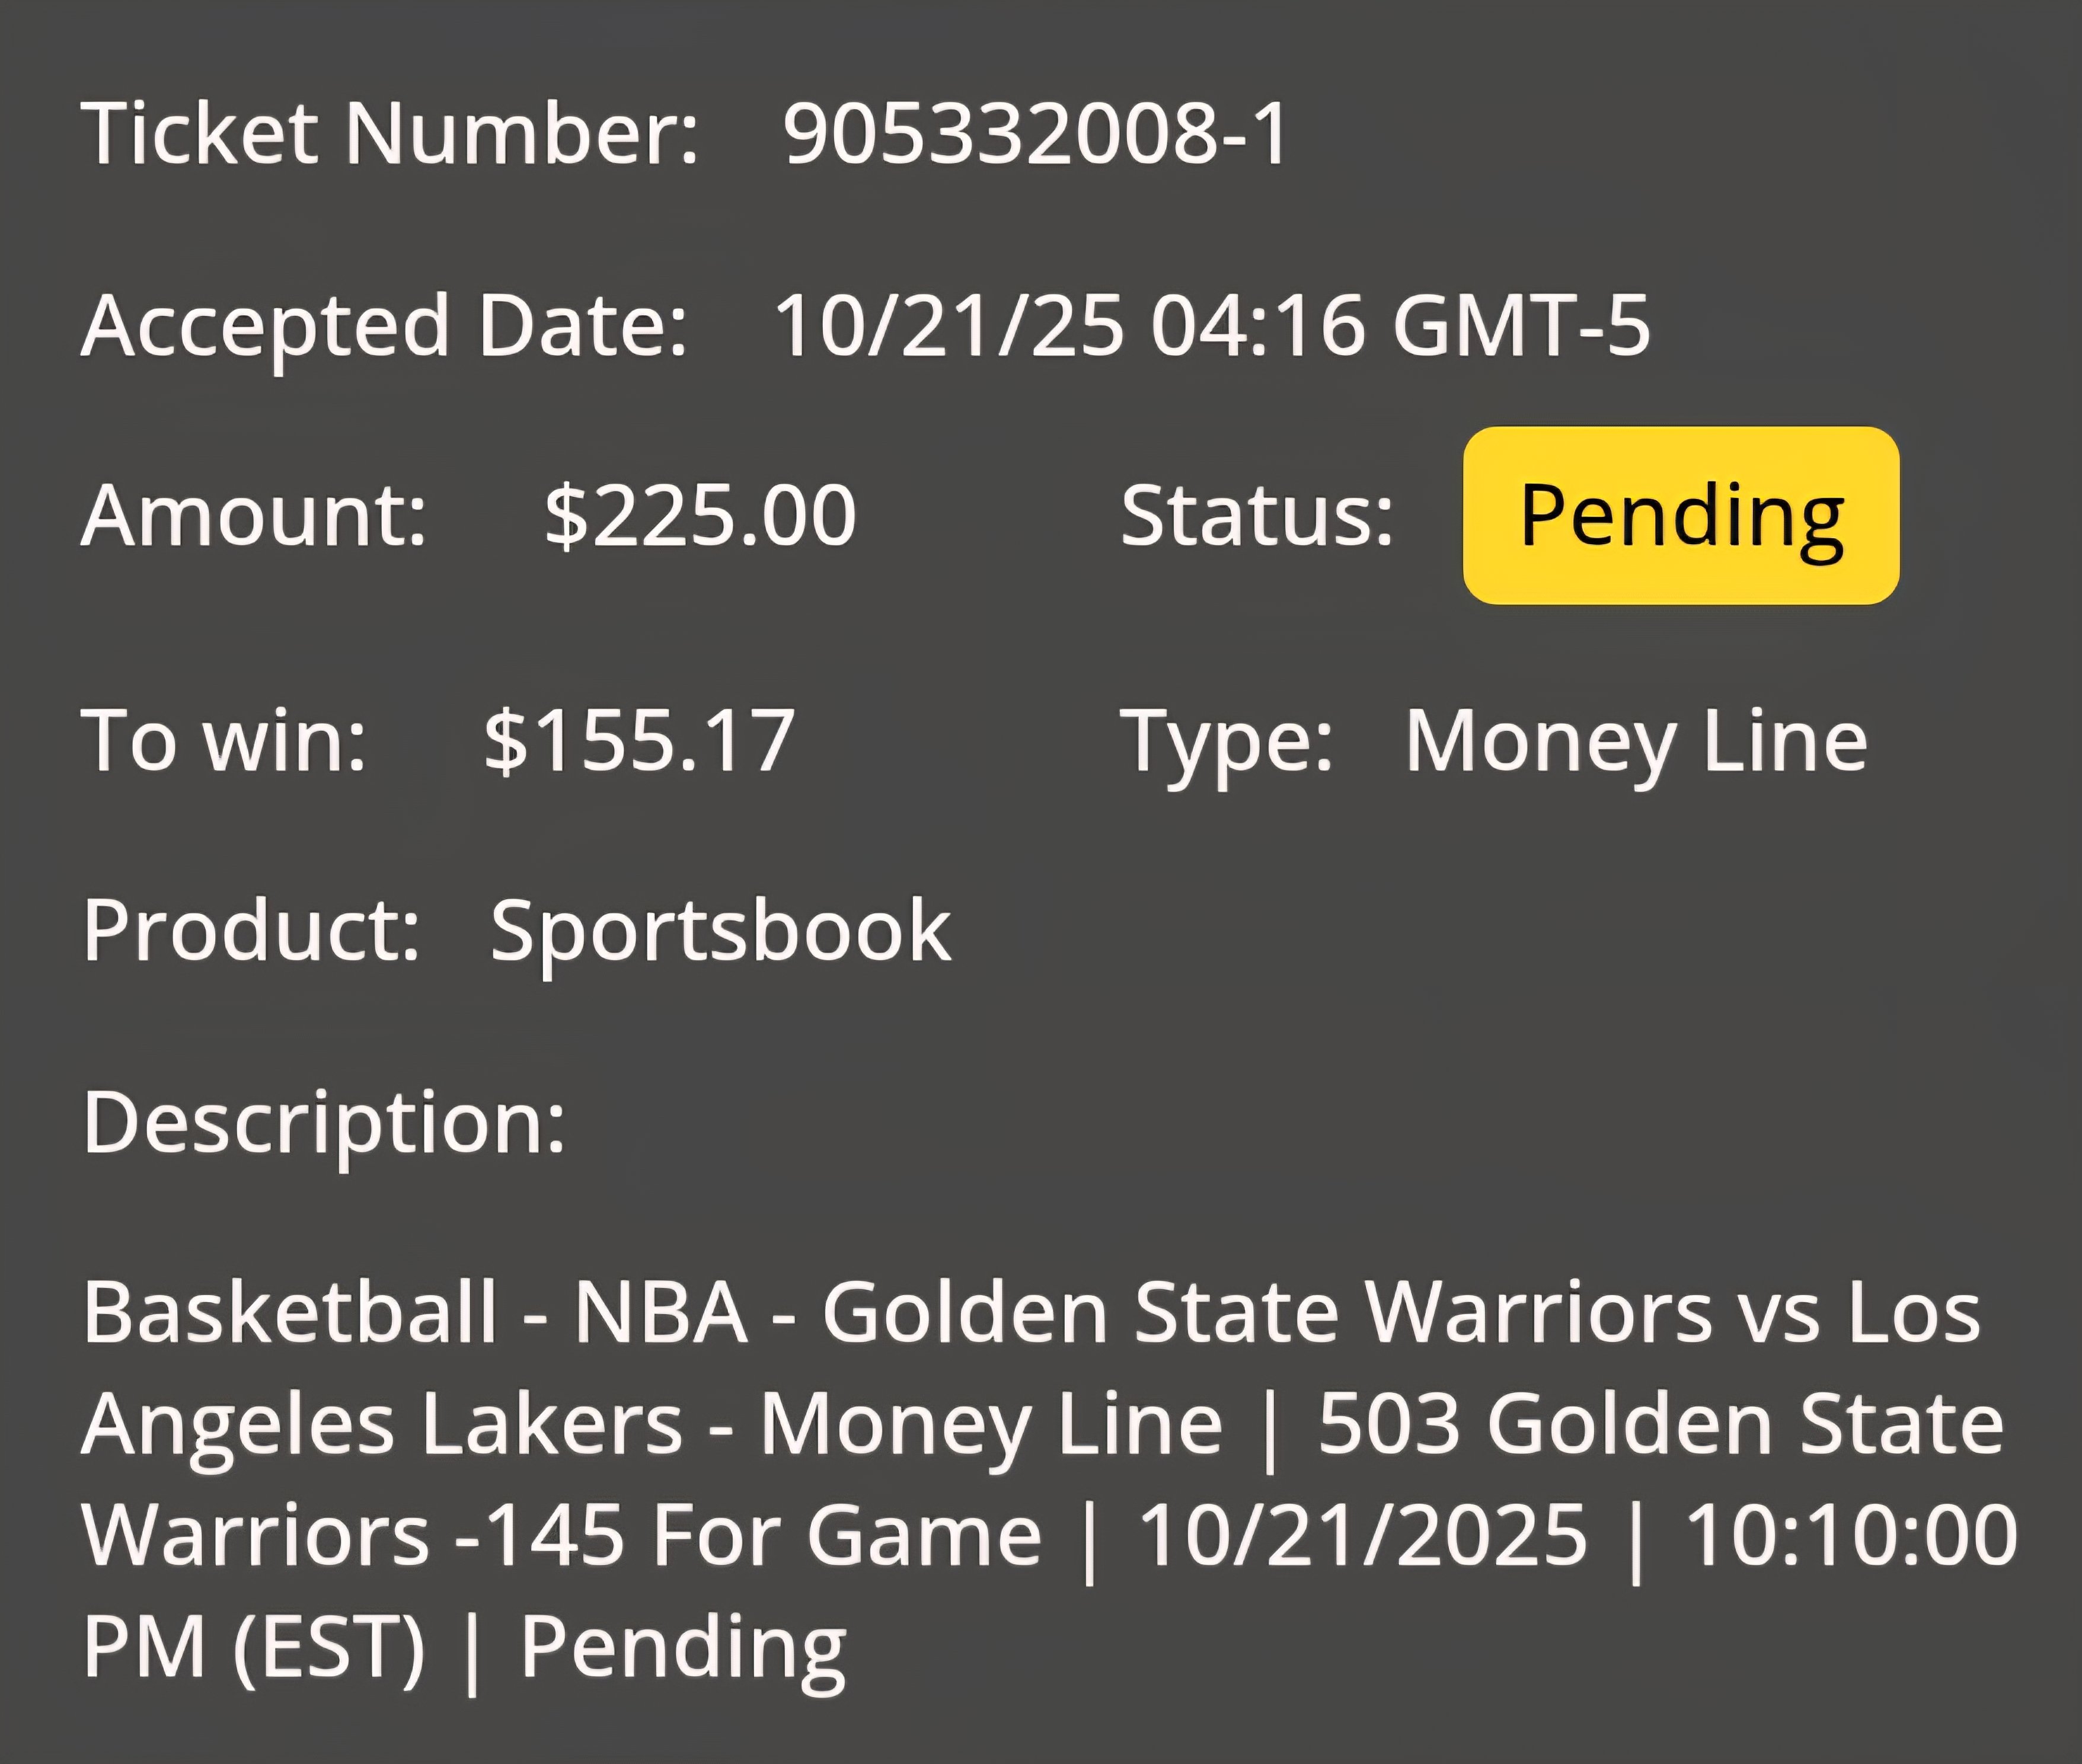Select the accepted date 10/21/25 04:16 GMT-5
Screen dimensions: 2082x1764
pyautogui.click(x=1212, y=325)
